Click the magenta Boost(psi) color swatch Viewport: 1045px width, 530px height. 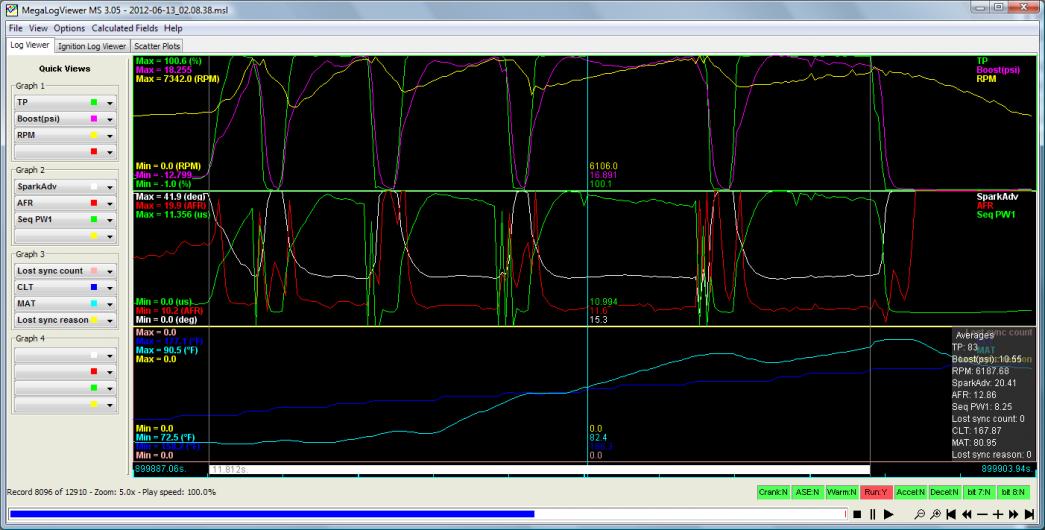point(93,118)
